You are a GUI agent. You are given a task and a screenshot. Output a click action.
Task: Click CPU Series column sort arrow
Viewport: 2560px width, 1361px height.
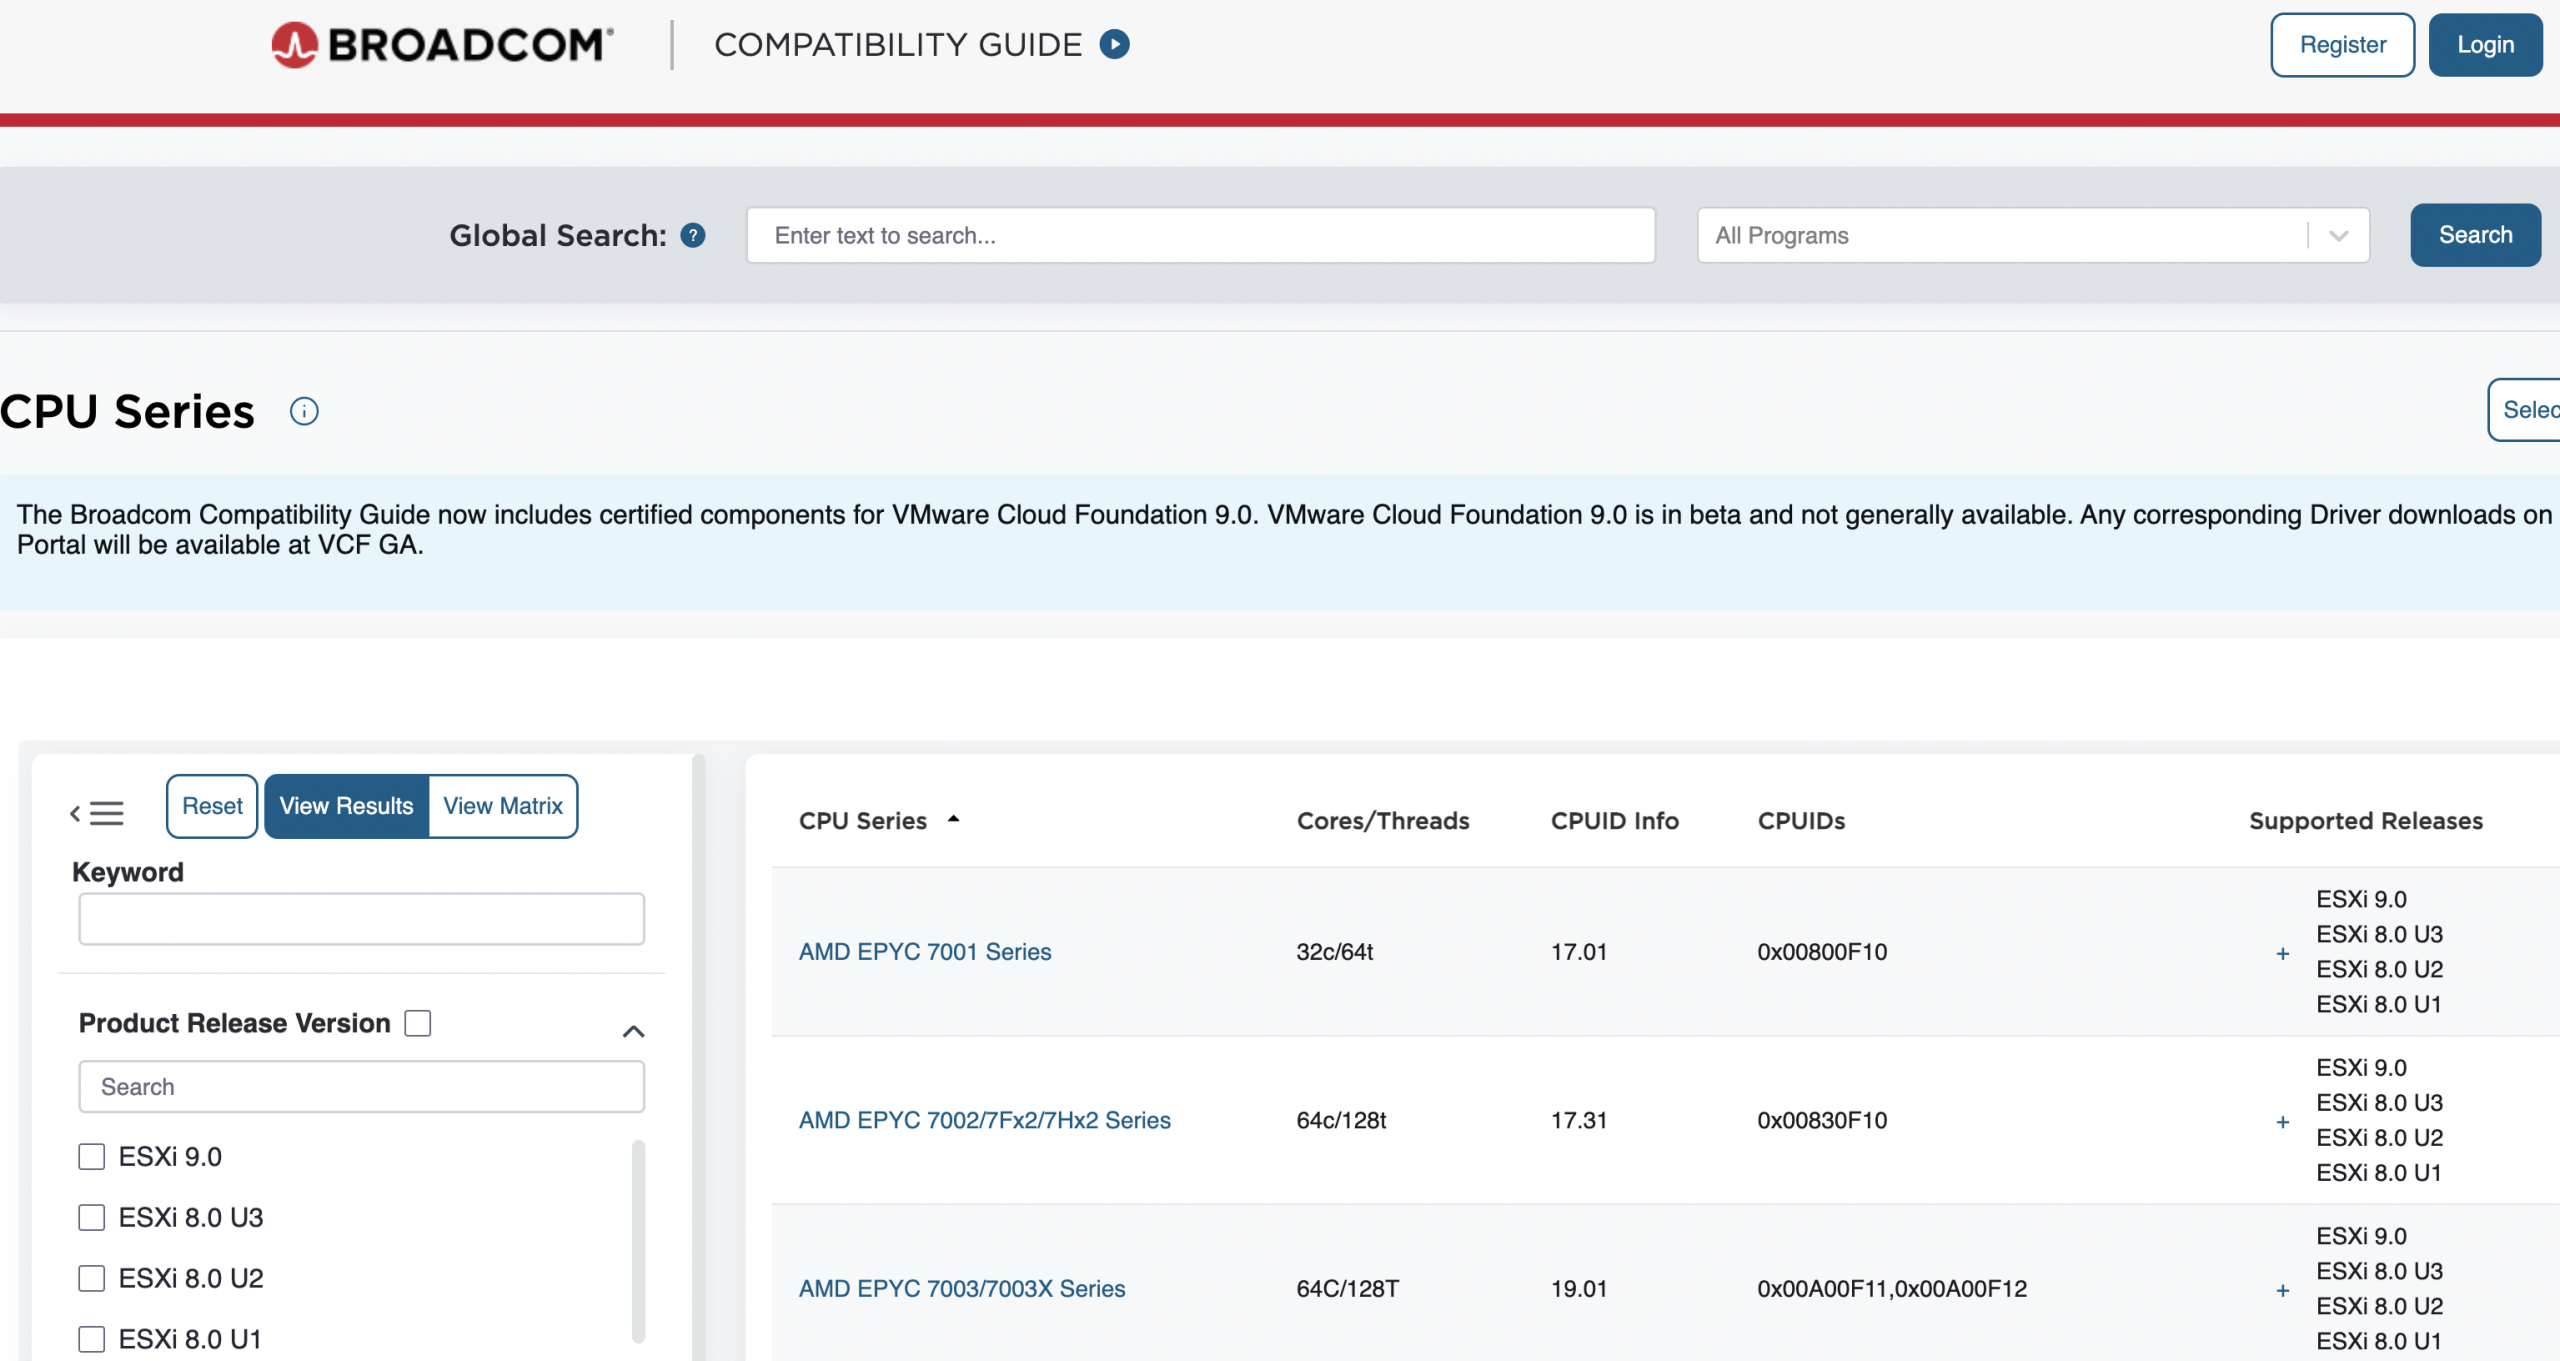(x=954, y=819)
